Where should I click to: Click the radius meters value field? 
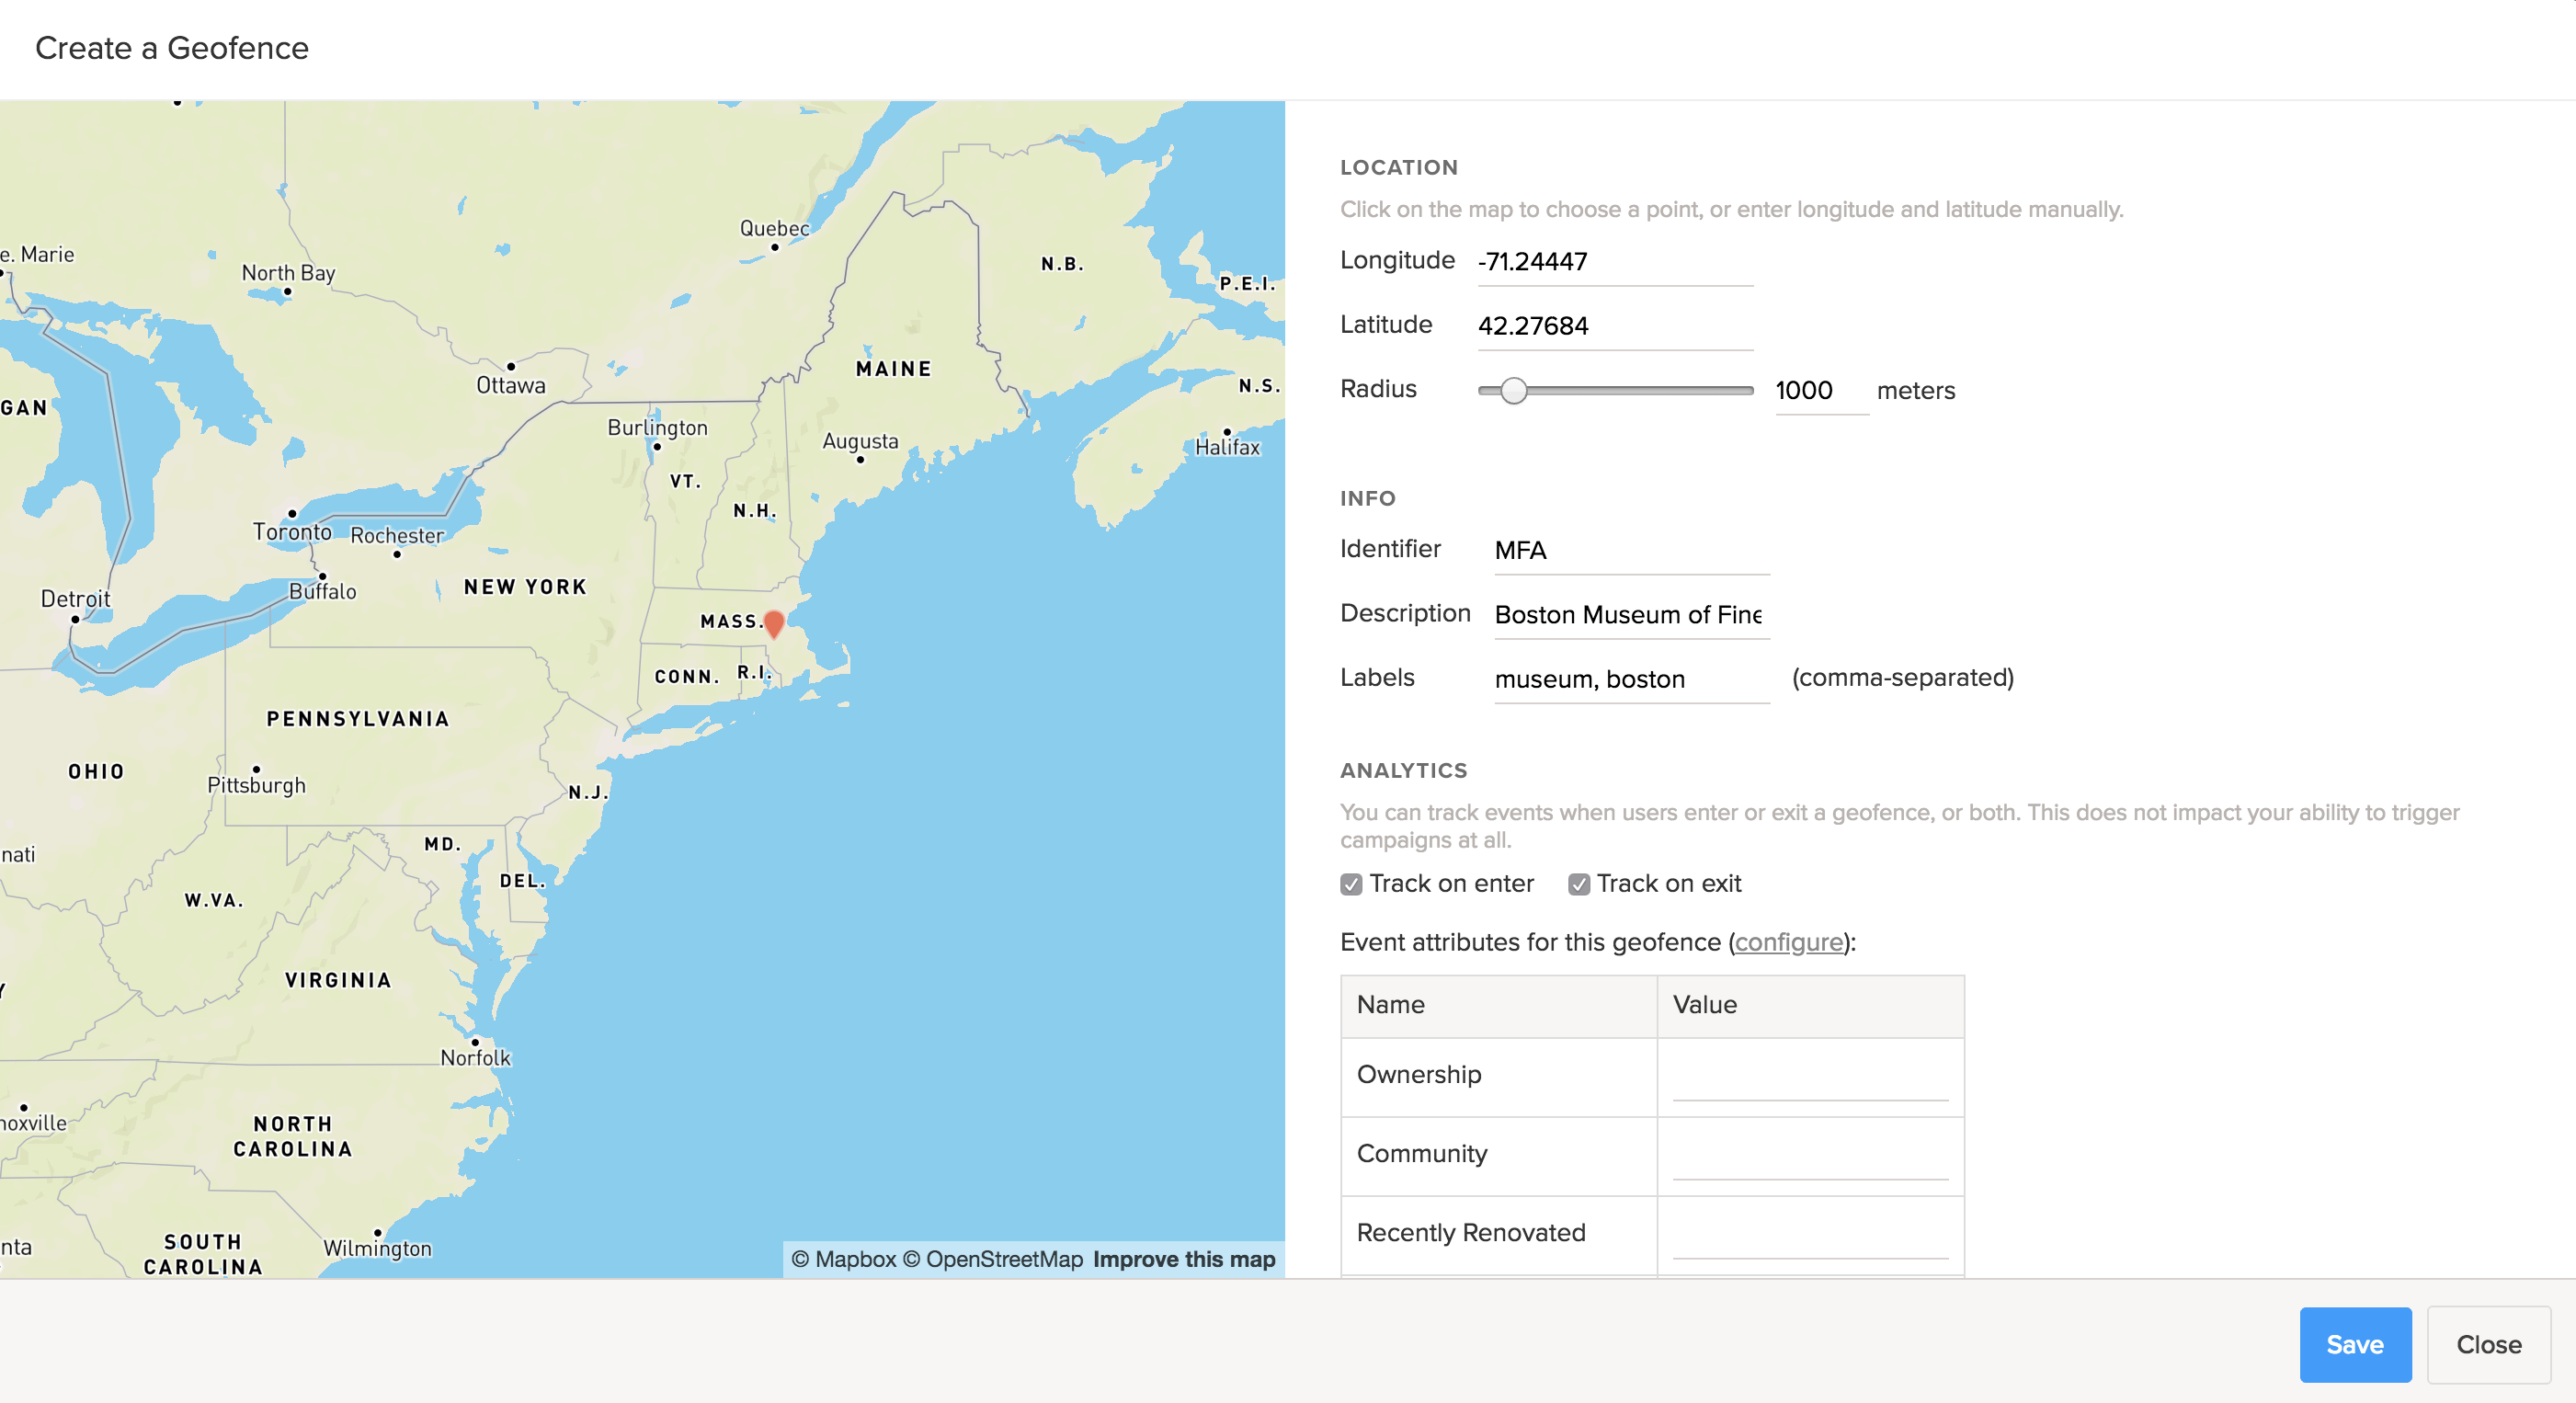click(1820, 390)
